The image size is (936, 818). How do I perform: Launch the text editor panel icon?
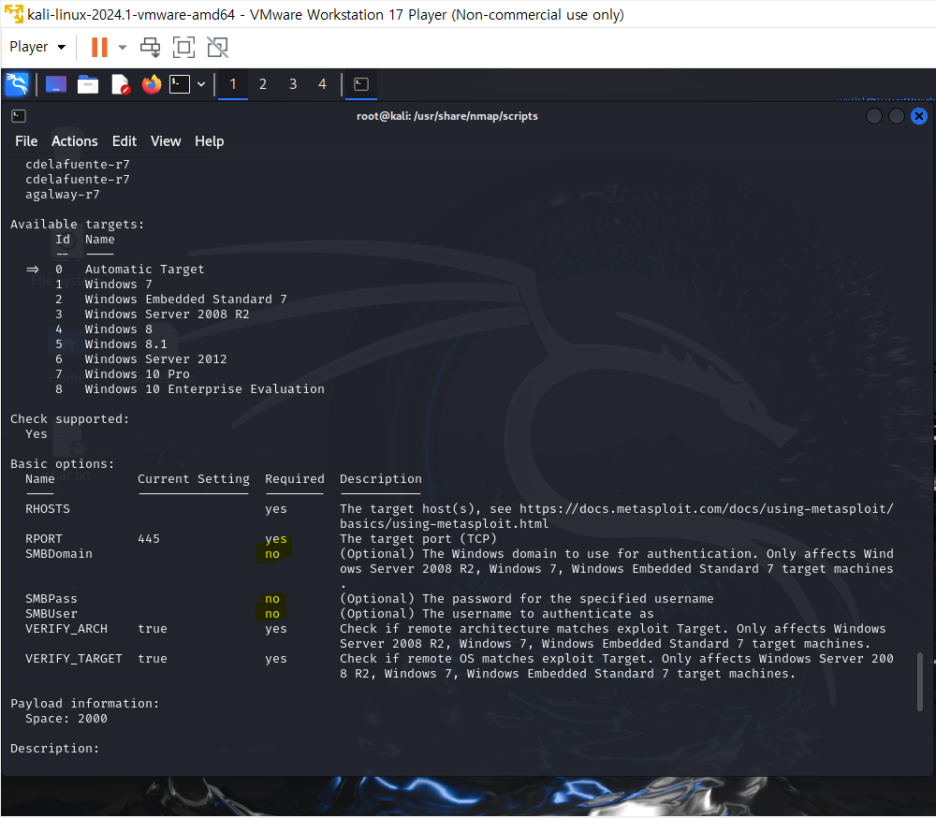click(120, 84)
